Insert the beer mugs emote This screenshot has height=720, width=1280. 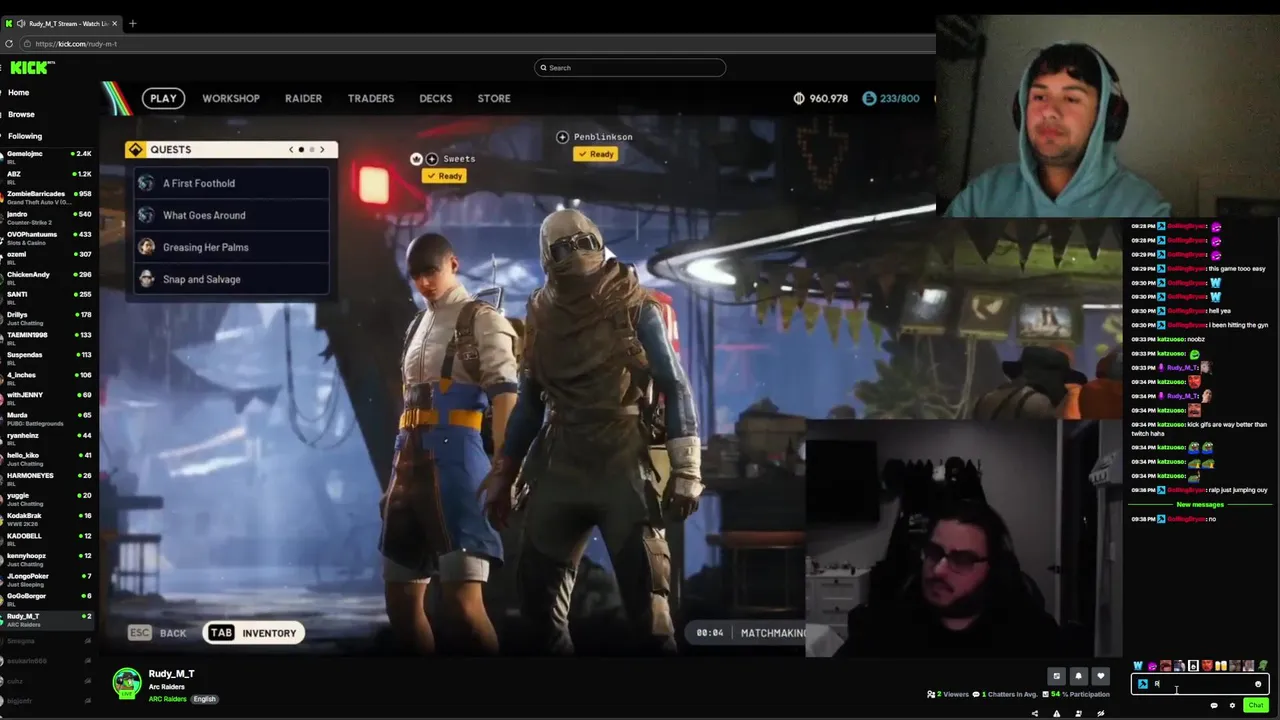[x=1220, y=666]
